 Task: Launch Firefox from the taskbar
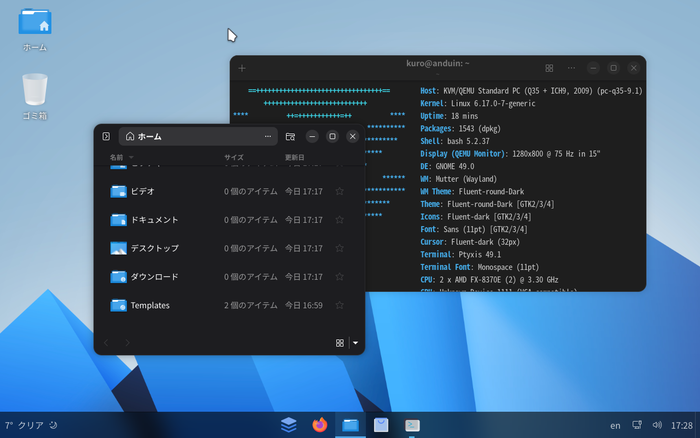tap(320, 425)
